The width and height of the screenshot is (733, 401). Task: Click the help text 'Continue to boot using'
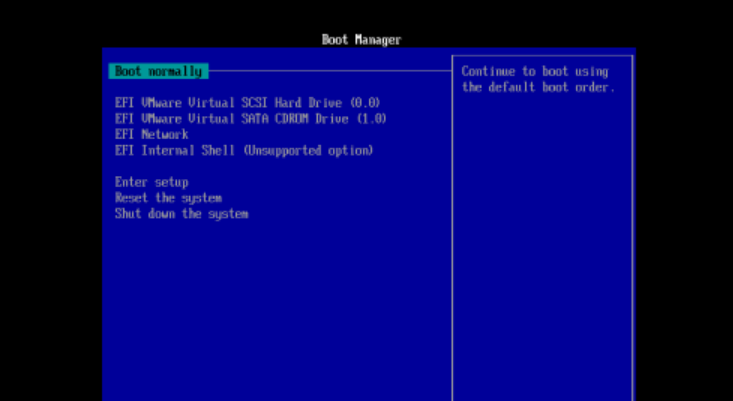coord(535,72)
